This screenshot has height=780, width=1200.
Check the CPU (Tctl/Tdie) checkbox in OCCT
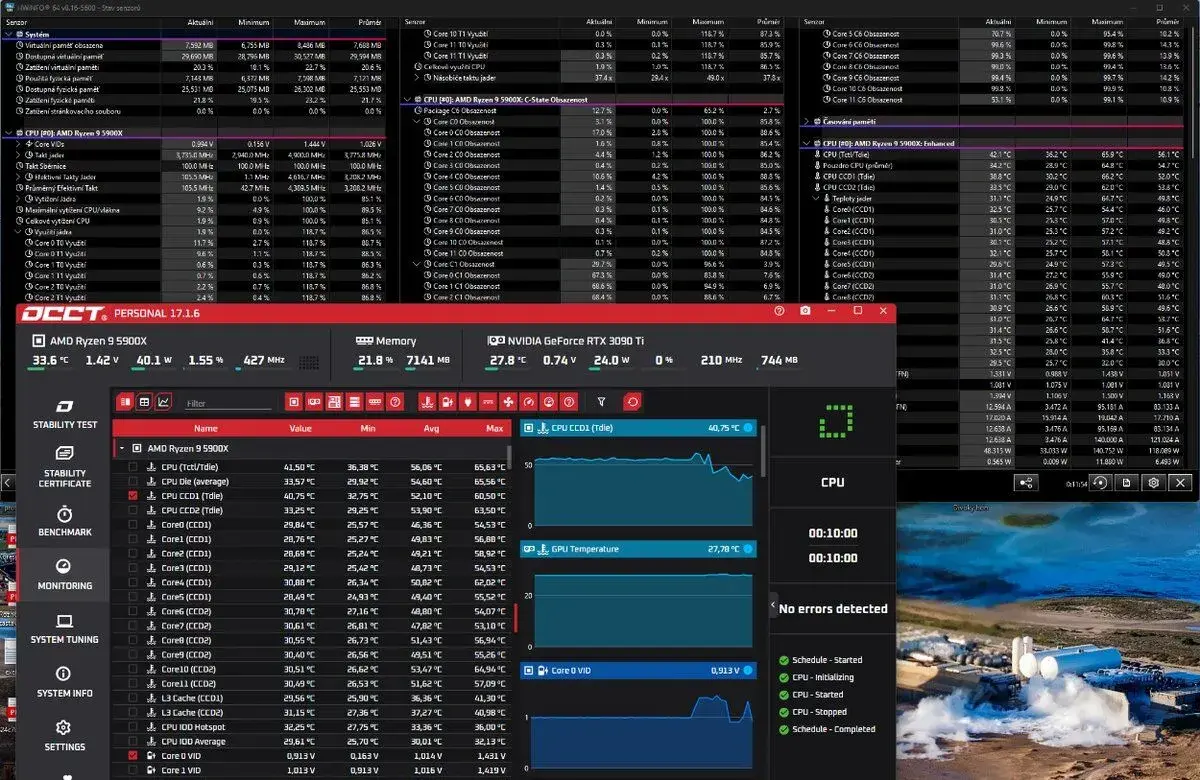pyautogui.click(x=133, y=467)
